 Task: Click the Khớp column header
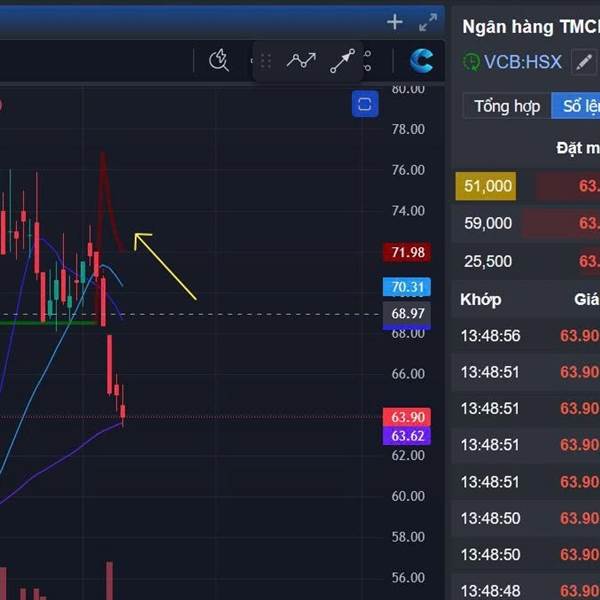[481, 300]
